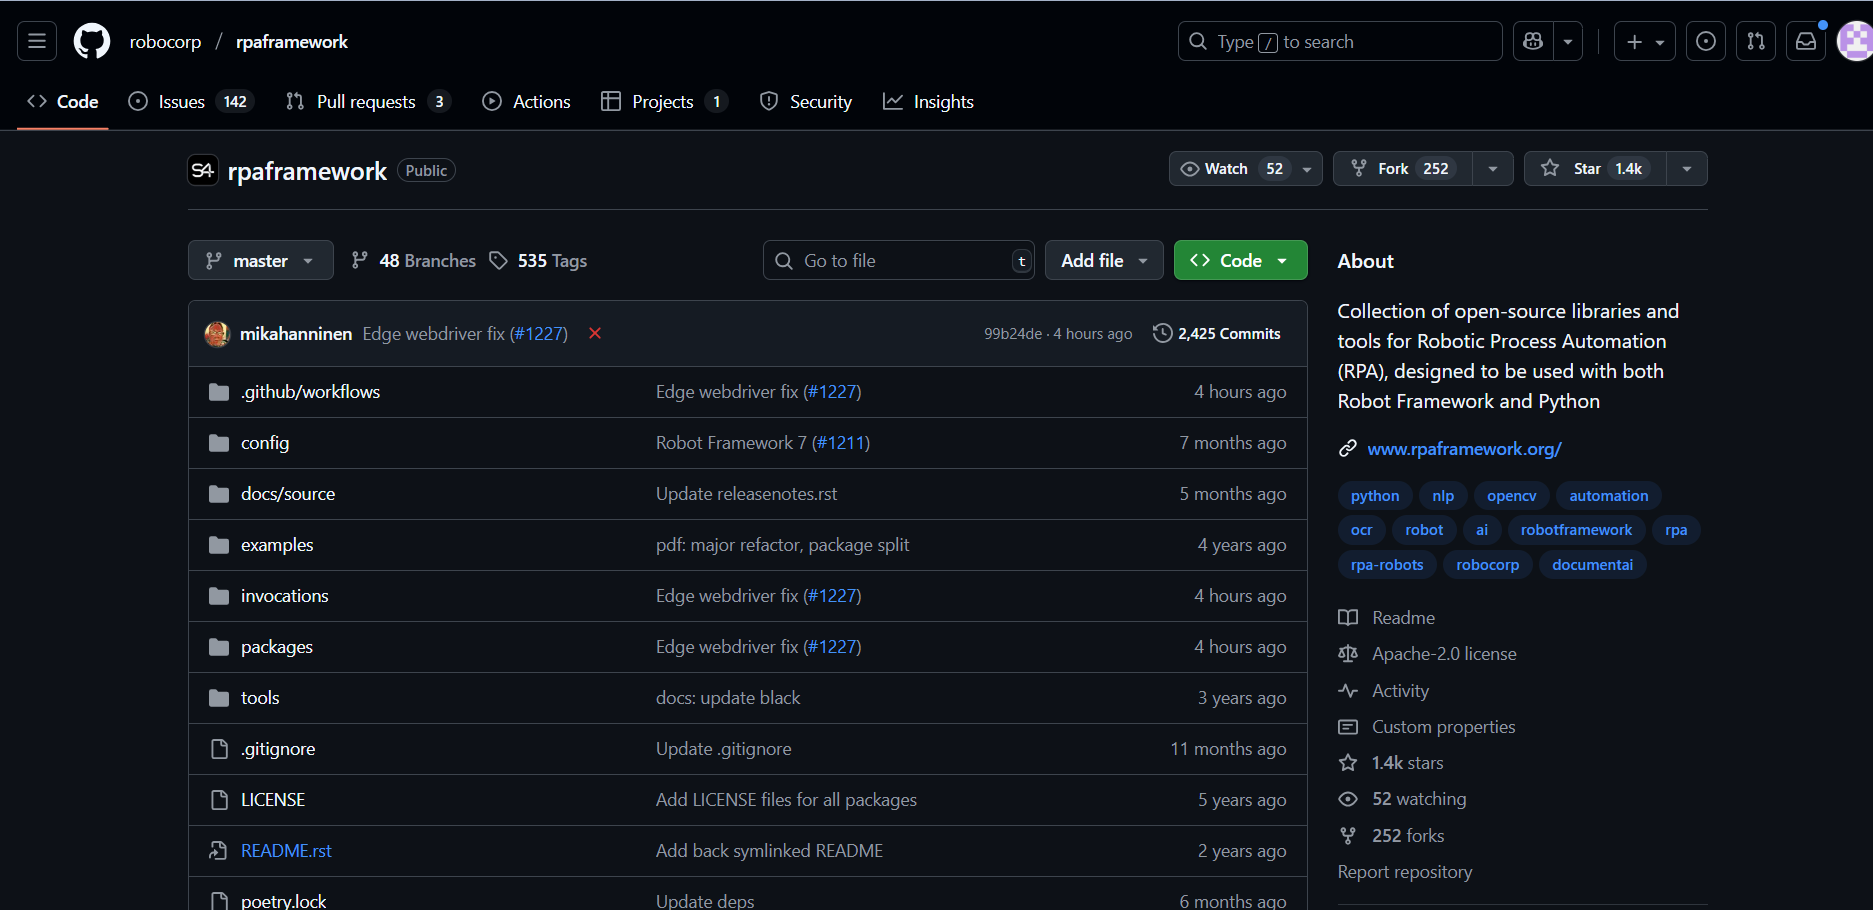1873x910 pixels.
Task: Click the Fork button
Action: click(1402, 168)
